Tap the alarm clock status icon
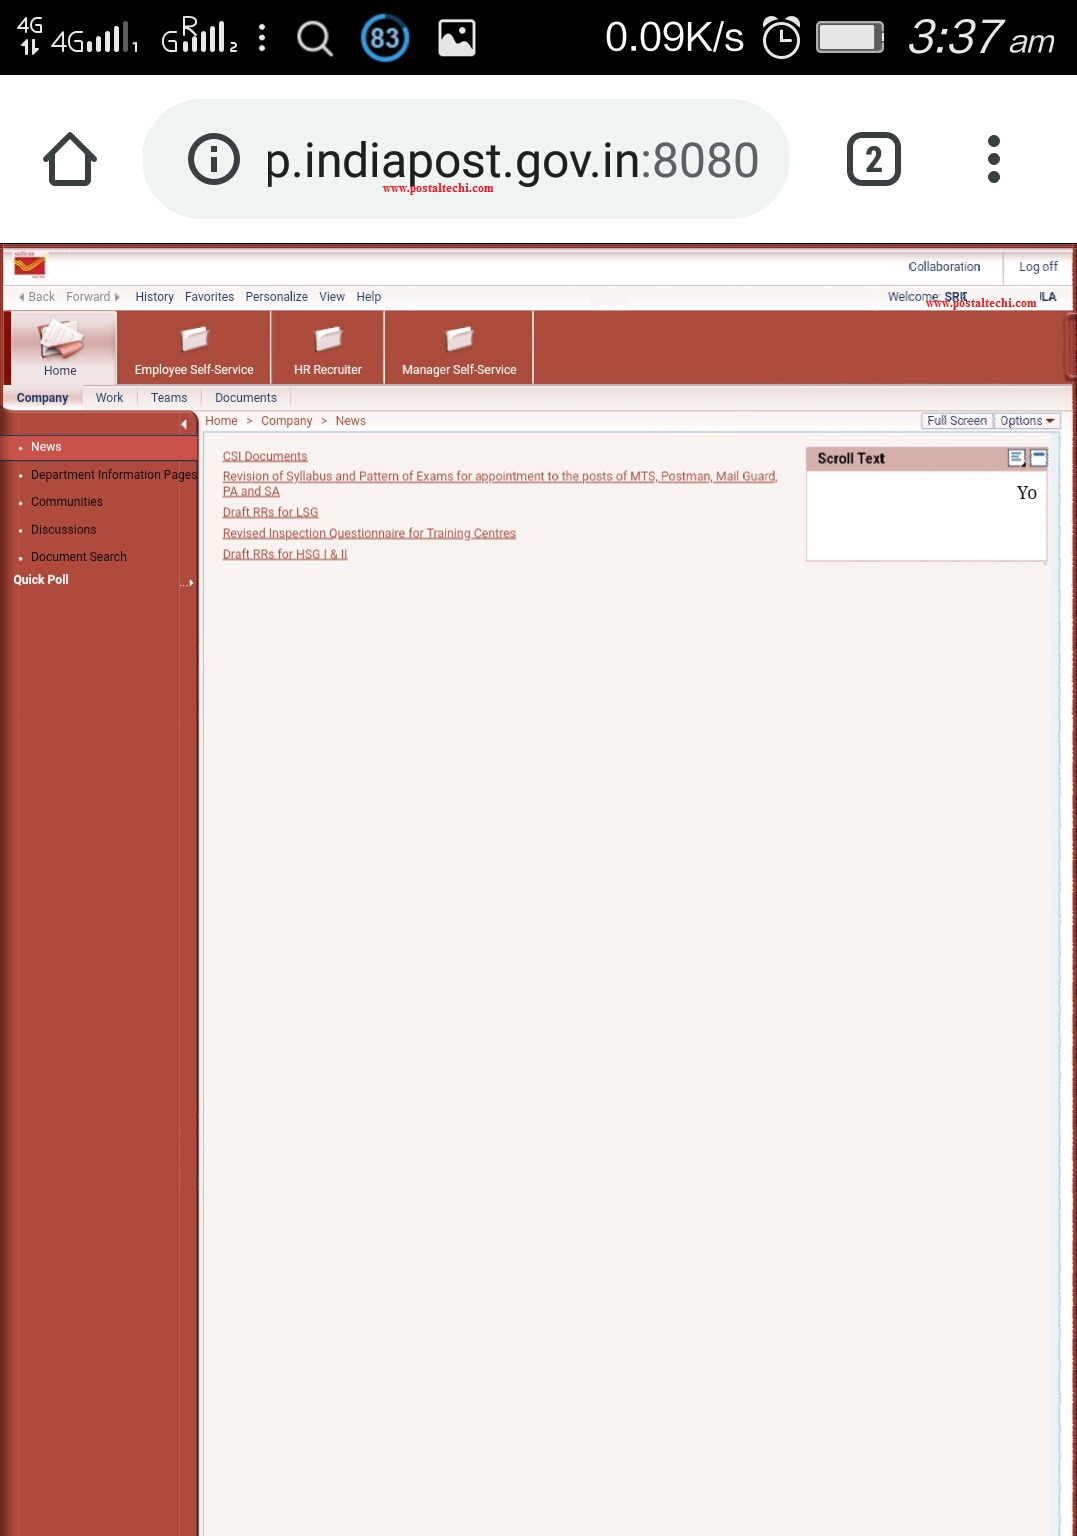This screenshot has width=1077, height=1536. tap(781, 38)
